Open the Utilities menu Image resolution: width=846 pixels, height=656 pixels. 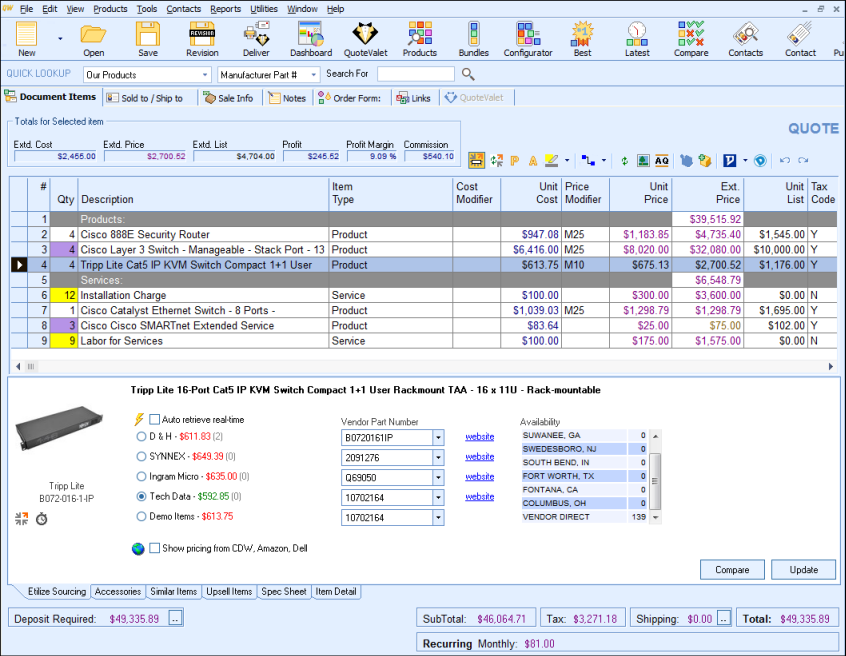(x=264, y=9)
